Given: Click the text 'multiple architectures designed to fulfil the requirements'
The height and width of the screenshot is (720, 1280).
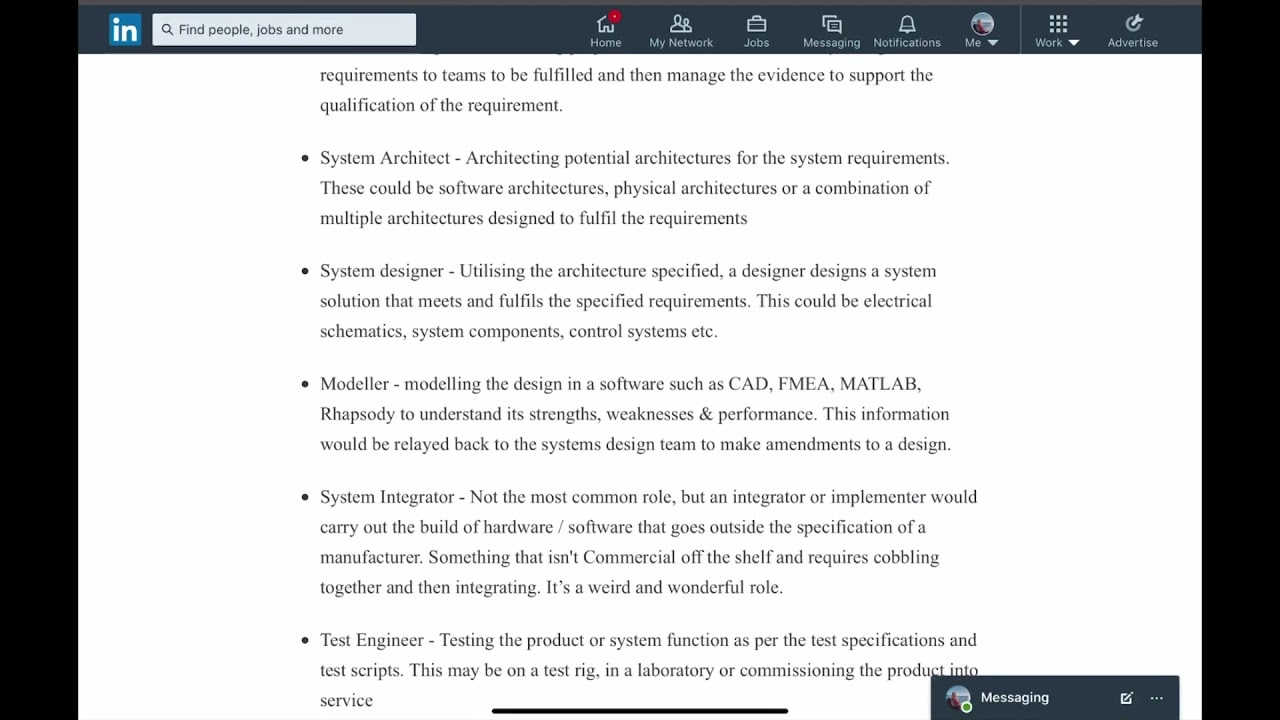Looking at the screenshot, I should pyautogui.click(x=533, y=218).
